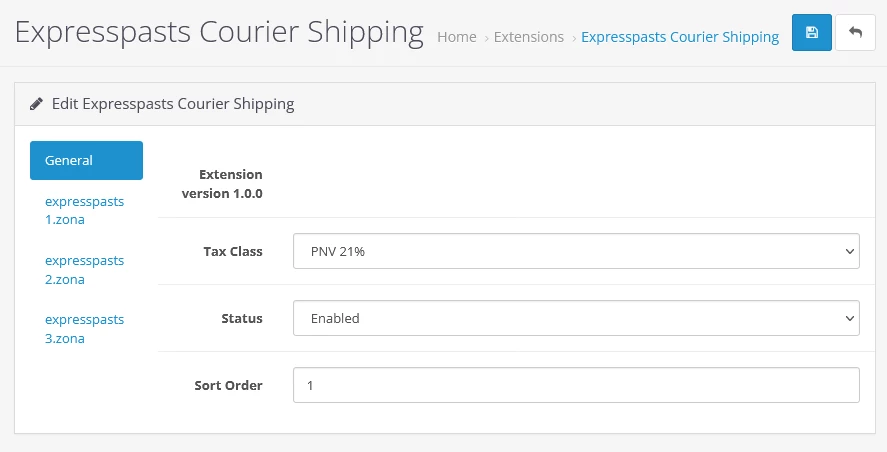Switch to expresspasts 1.zona tab
Image resolution: width=887 pixels, height=452 pixels.
pos(84,210)
